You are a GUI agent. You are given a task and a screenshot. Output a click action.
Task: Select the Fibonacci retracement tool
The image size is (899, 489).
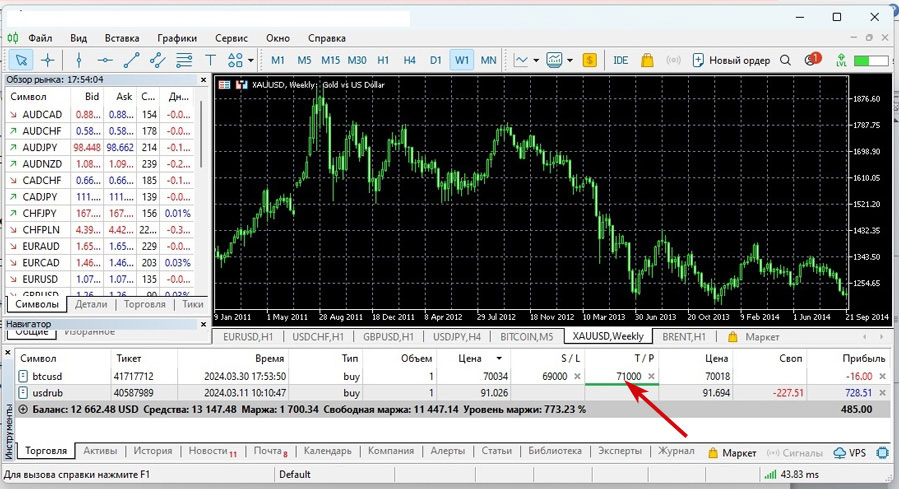pos(184,60)
